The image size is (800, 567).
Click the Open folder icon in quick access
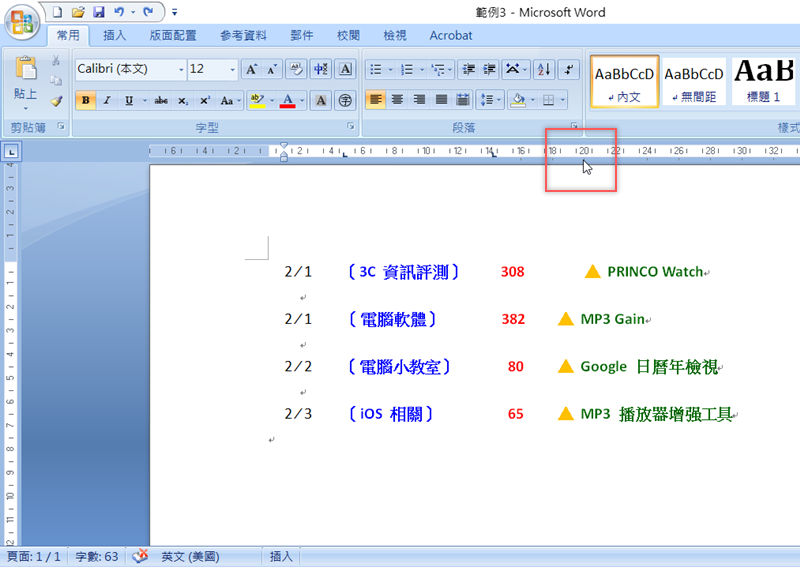pos(78,12)
